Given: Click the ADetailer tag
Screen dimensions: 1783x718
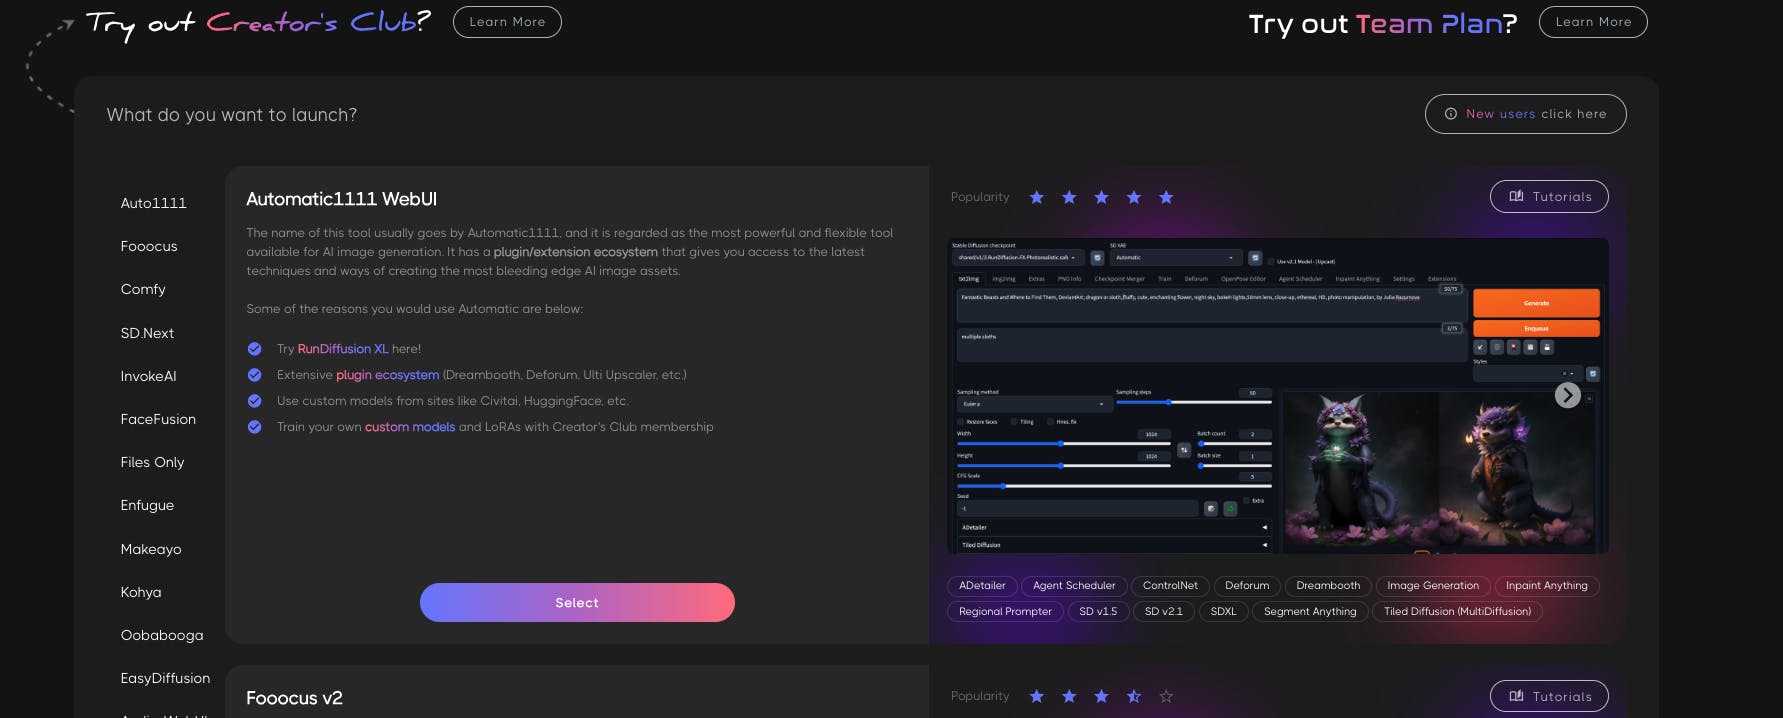Looking at the screenshot, I should pyautogui.click(x=982, y=586).
